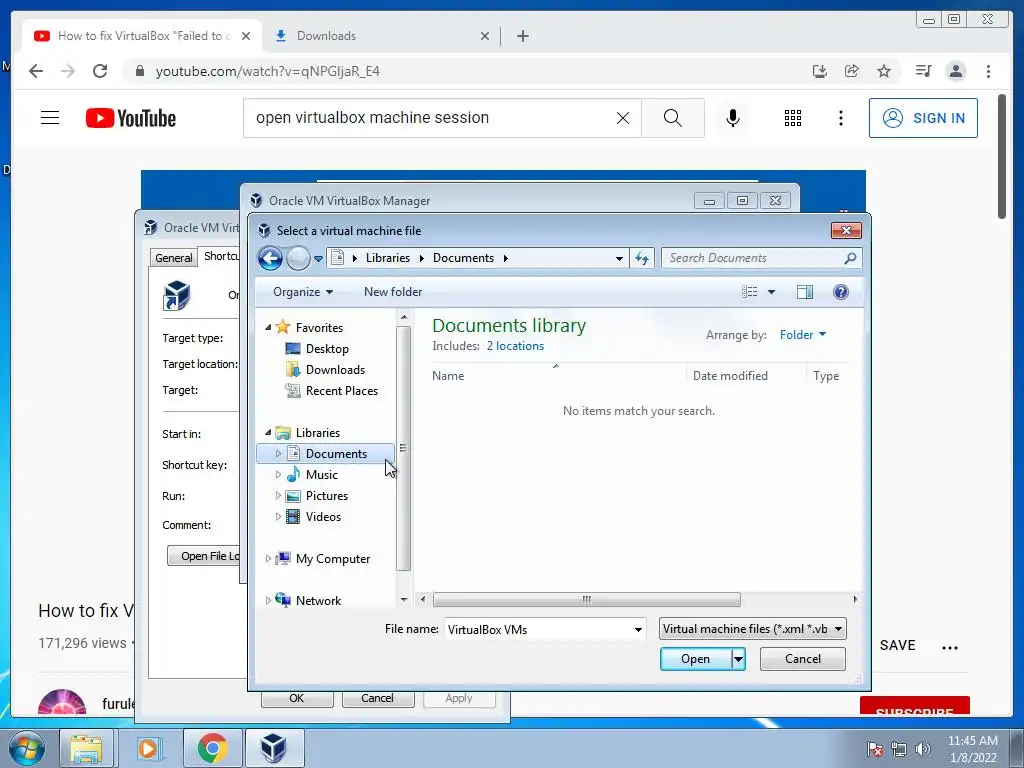
Task: Click navigation pane vertical scrollbar
Action: (404, 448)
